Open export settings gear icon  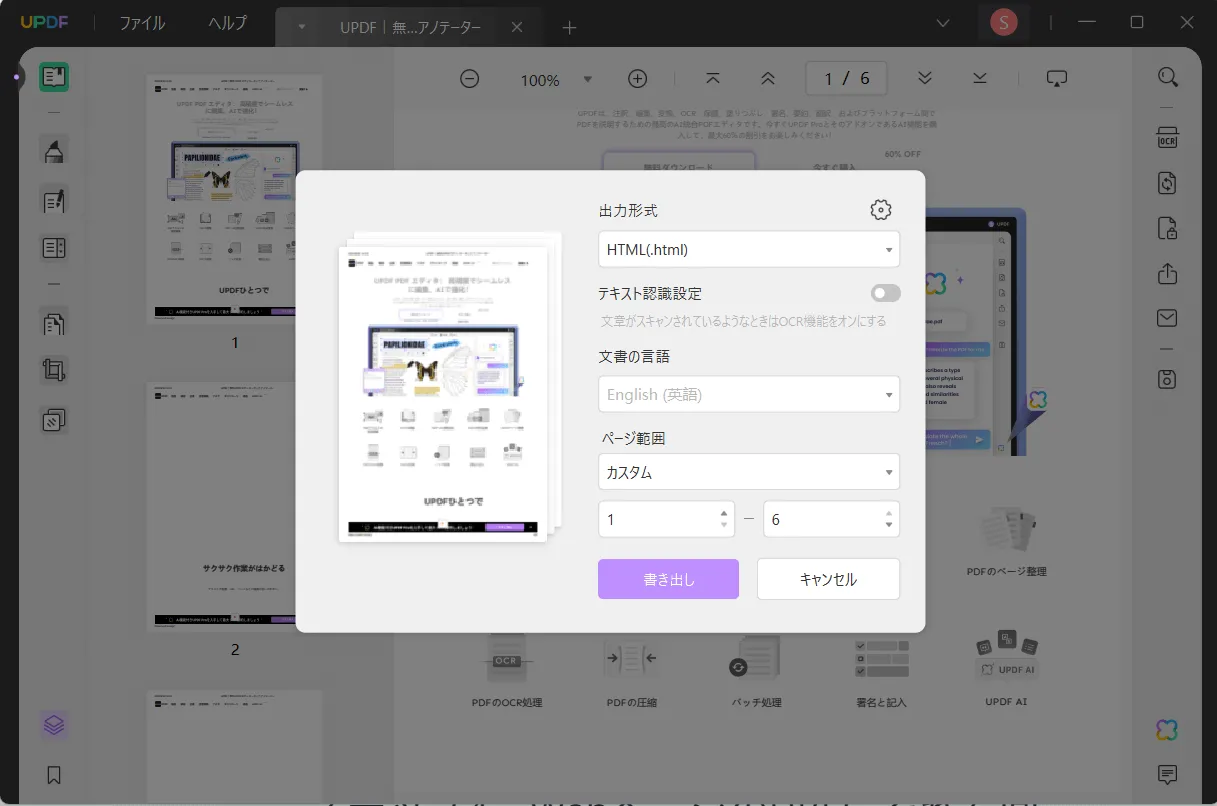click(880, 210)
